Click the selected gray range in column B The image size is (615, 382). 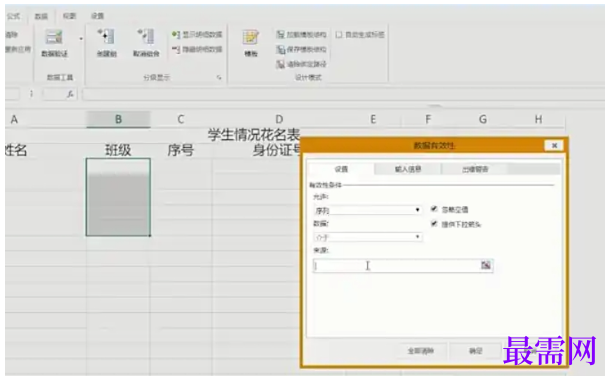point(118,197)
